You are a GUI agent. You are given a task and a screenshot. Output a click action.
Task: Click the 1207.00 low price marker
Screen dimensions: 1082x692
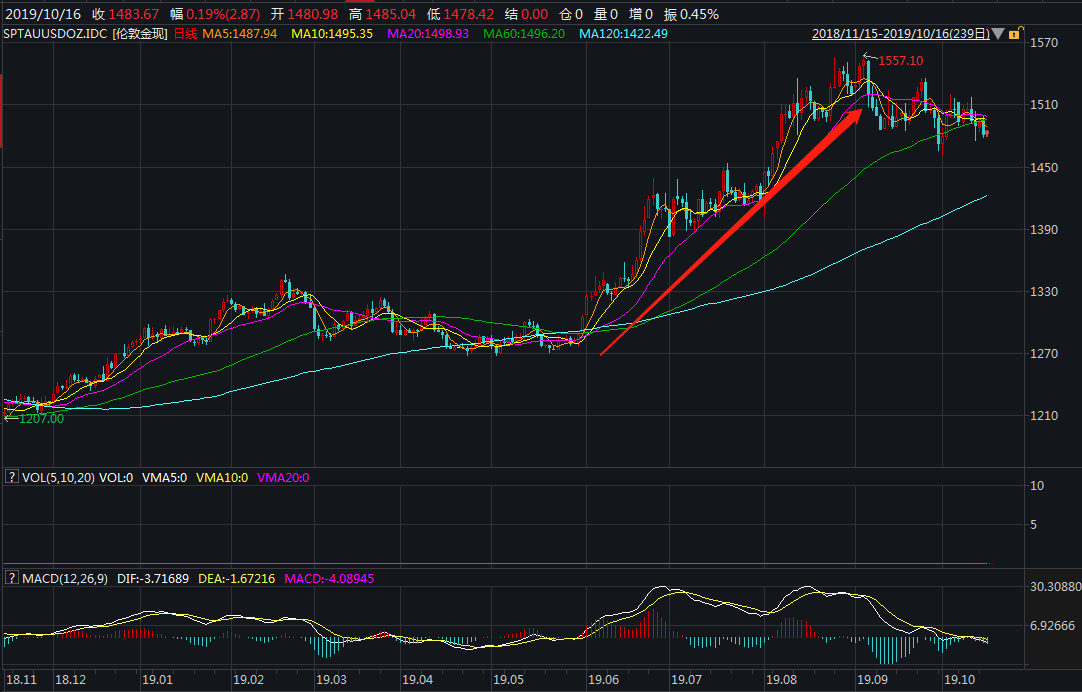point(40,419)
